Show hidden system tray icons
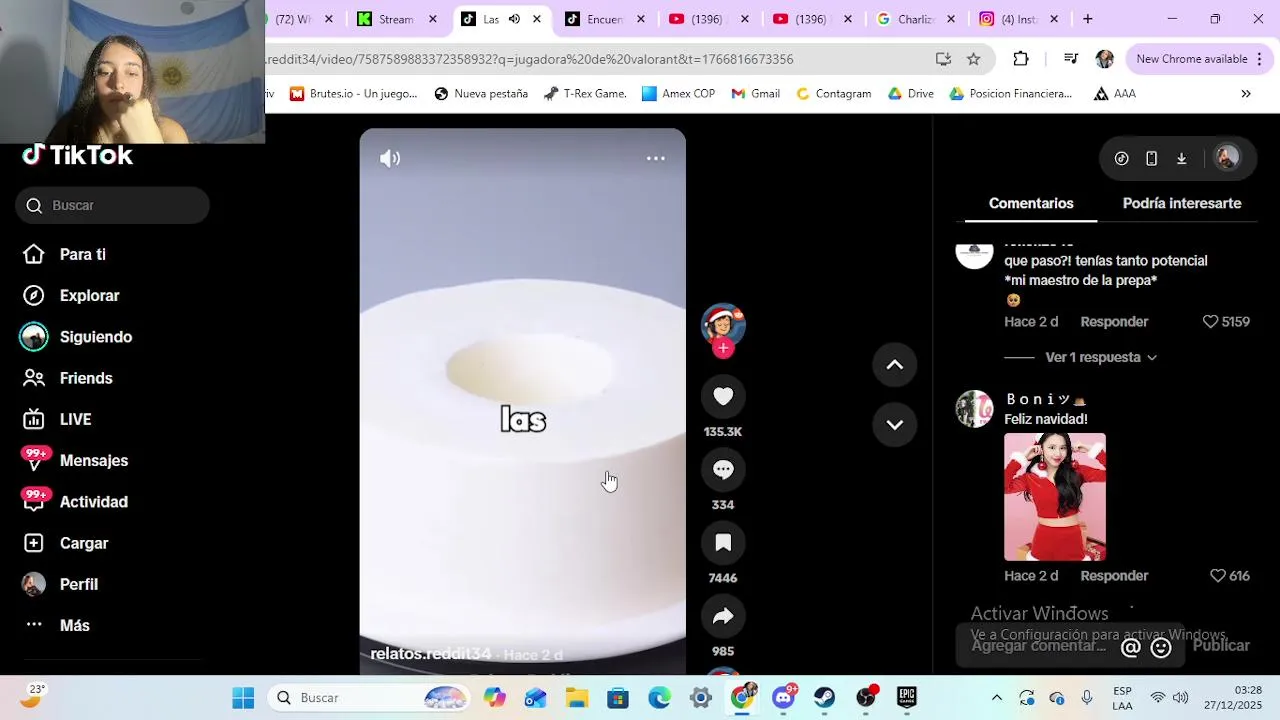The height and width of the screenshot is (720, 1280). [996, 698]
